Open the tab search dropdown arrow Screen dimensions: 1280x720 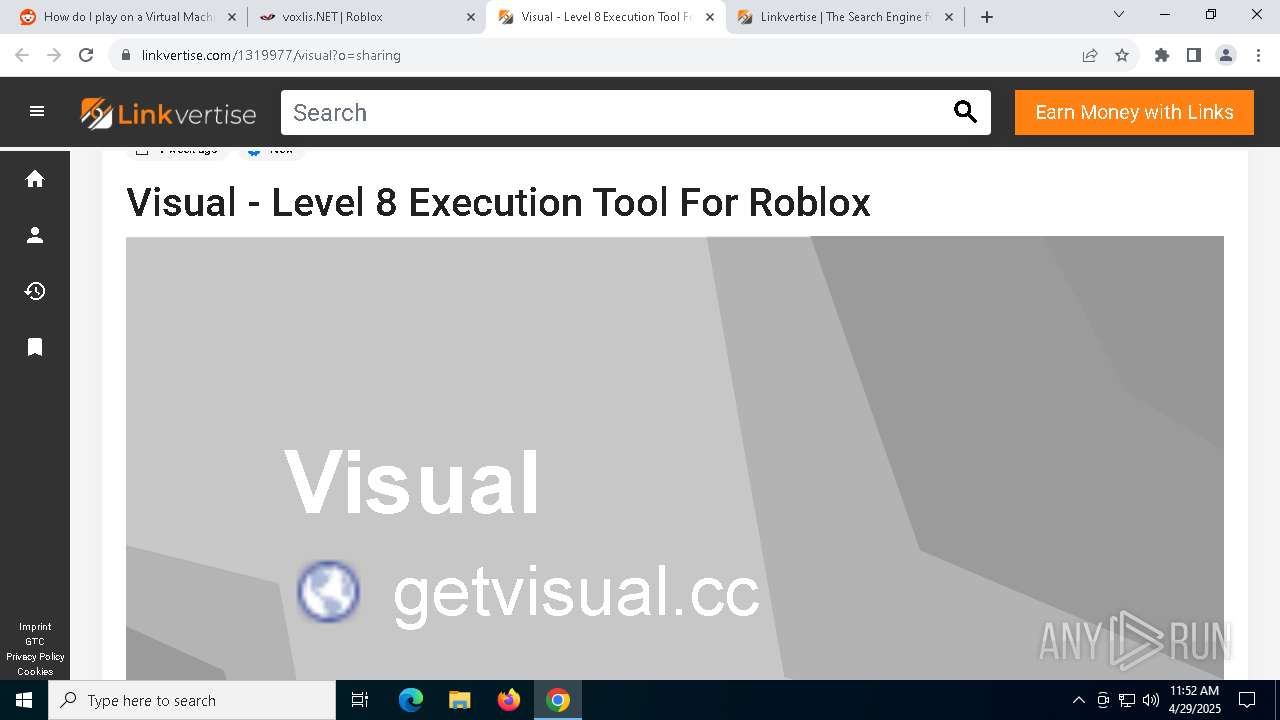1119,14
